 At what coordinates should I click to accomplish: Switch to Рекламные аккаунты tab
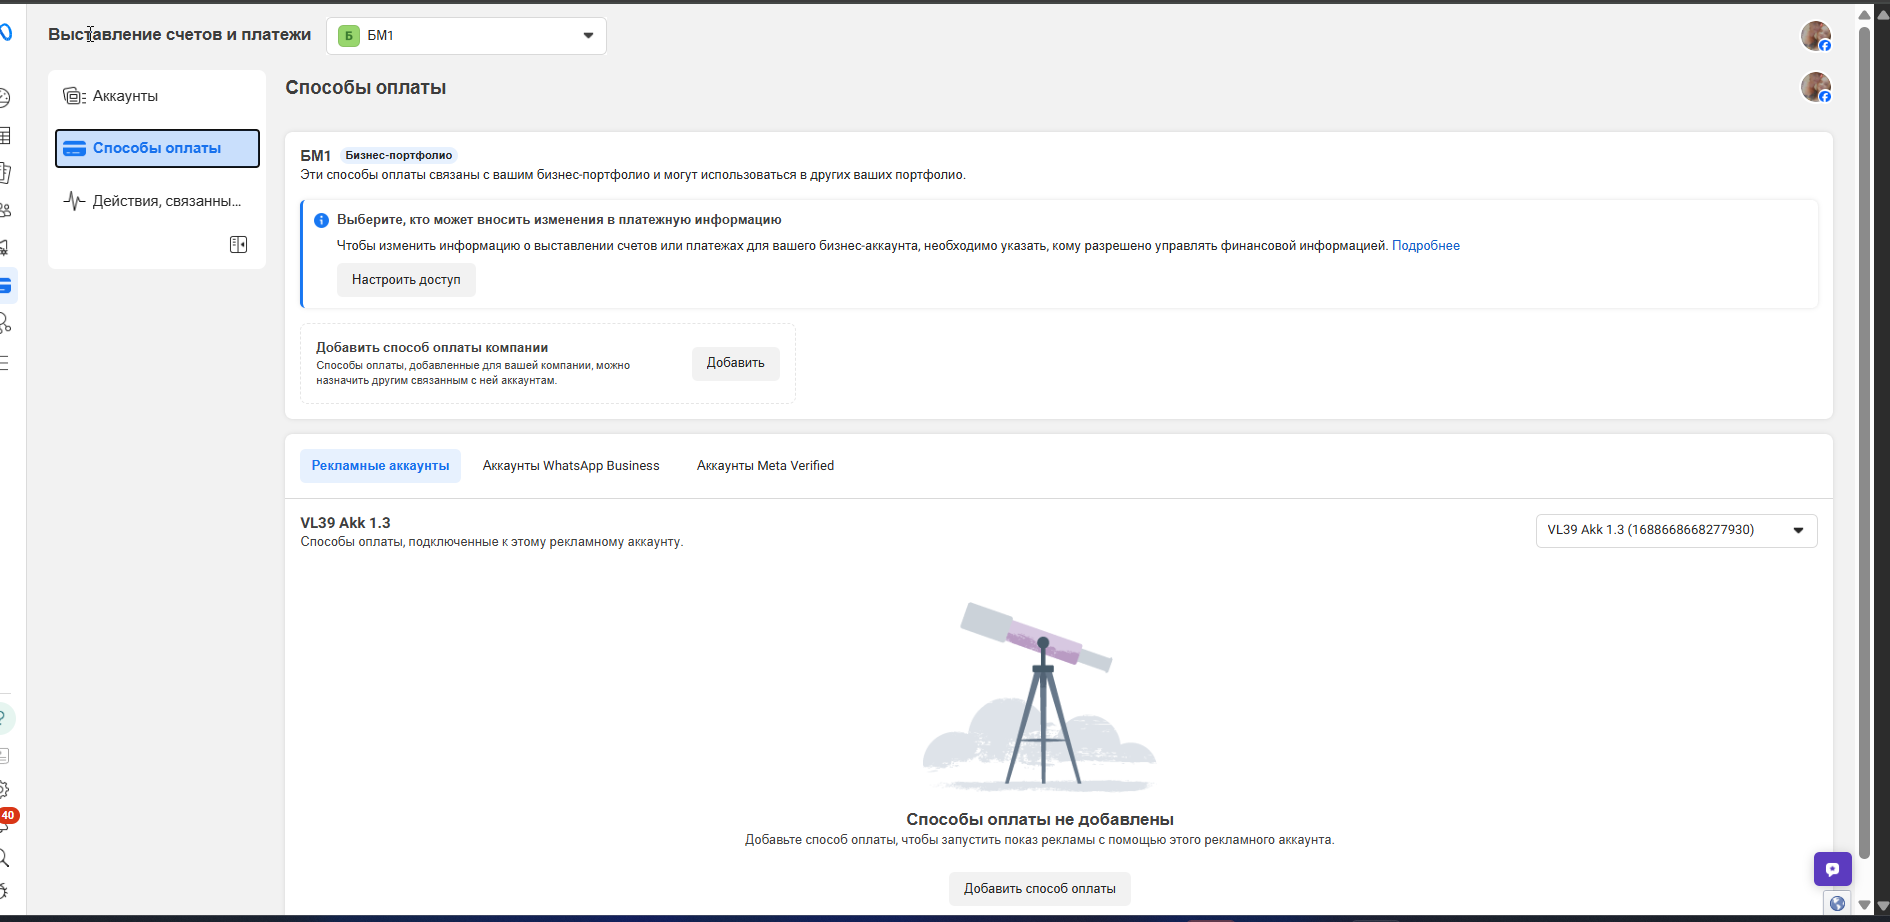coord(380,466)
